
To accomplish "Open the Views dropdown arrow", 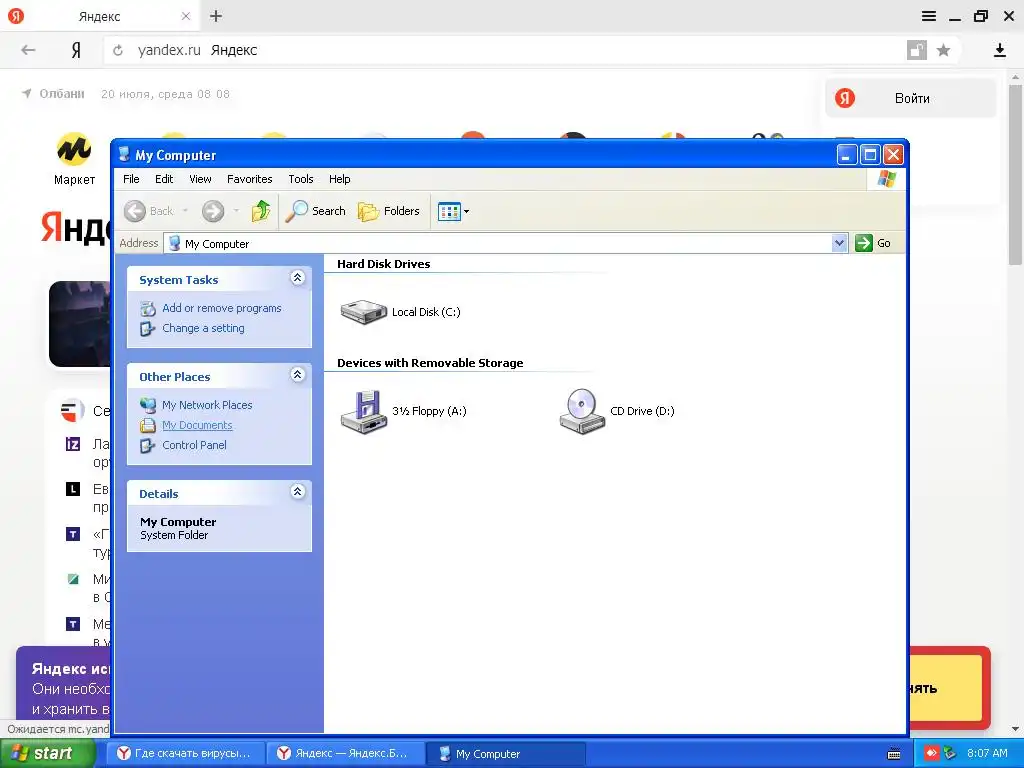I will [466, 212].
